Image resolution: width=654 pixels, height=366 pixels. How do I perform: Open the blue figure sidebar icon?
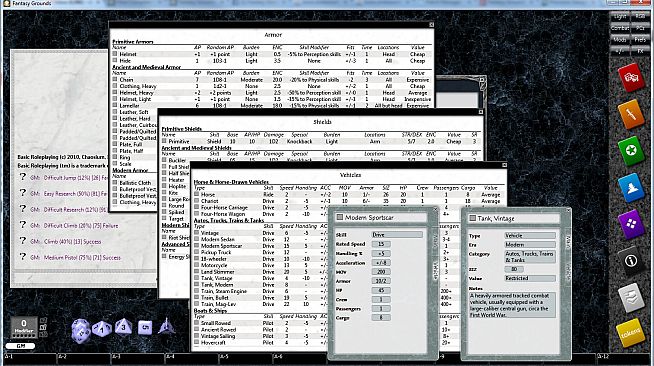(631, 188)
